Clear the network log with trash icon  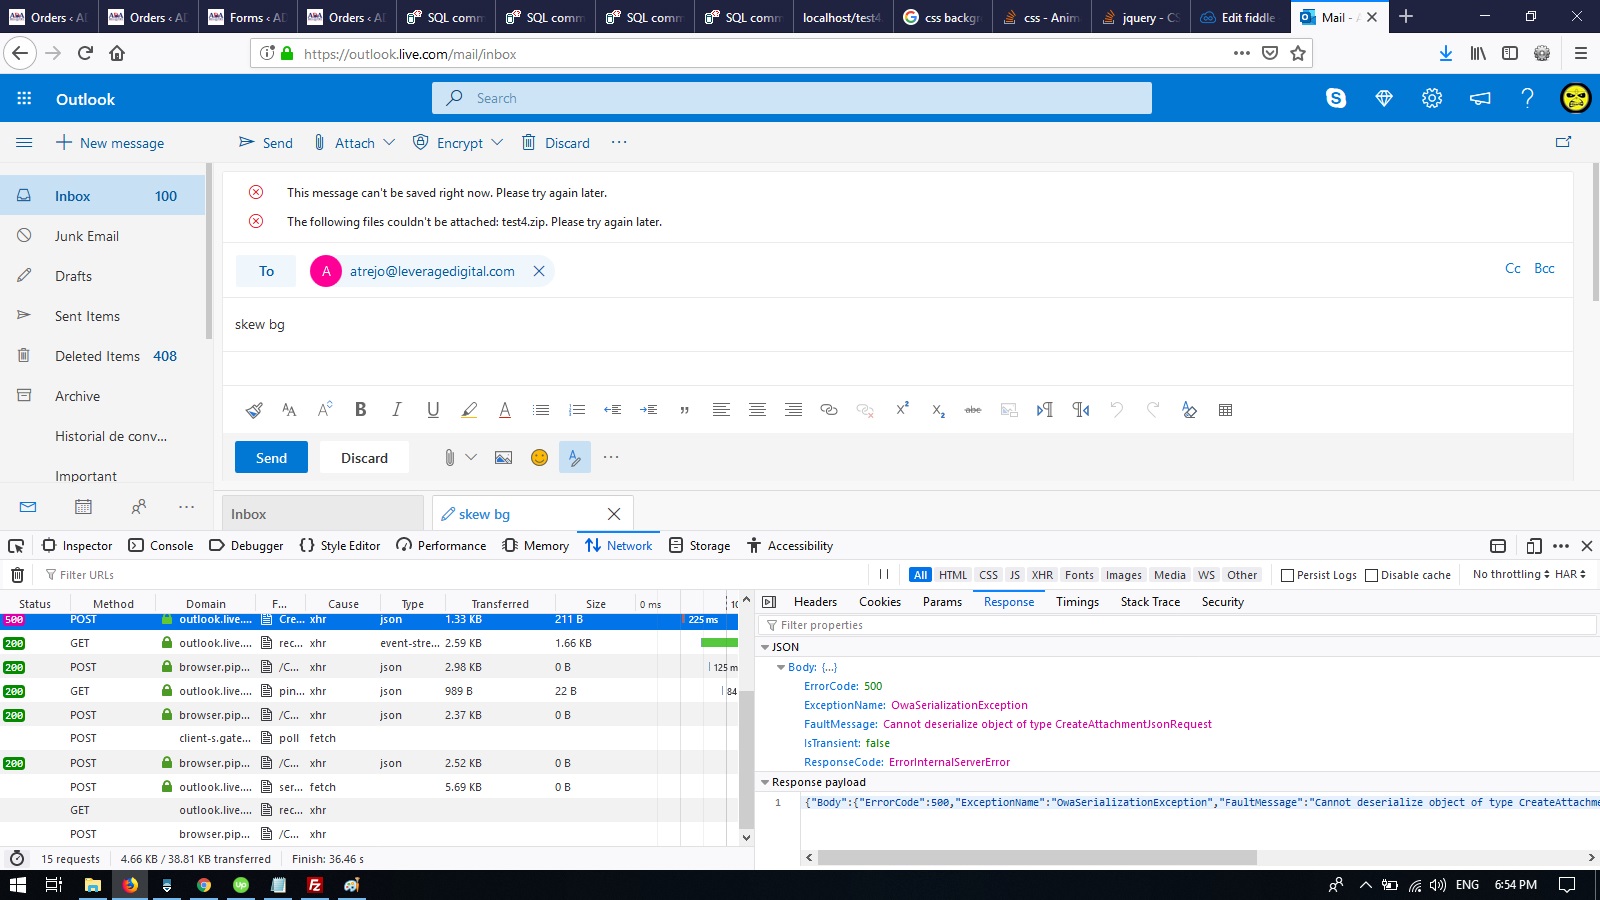pyautogui.click(x=17, y=575)
